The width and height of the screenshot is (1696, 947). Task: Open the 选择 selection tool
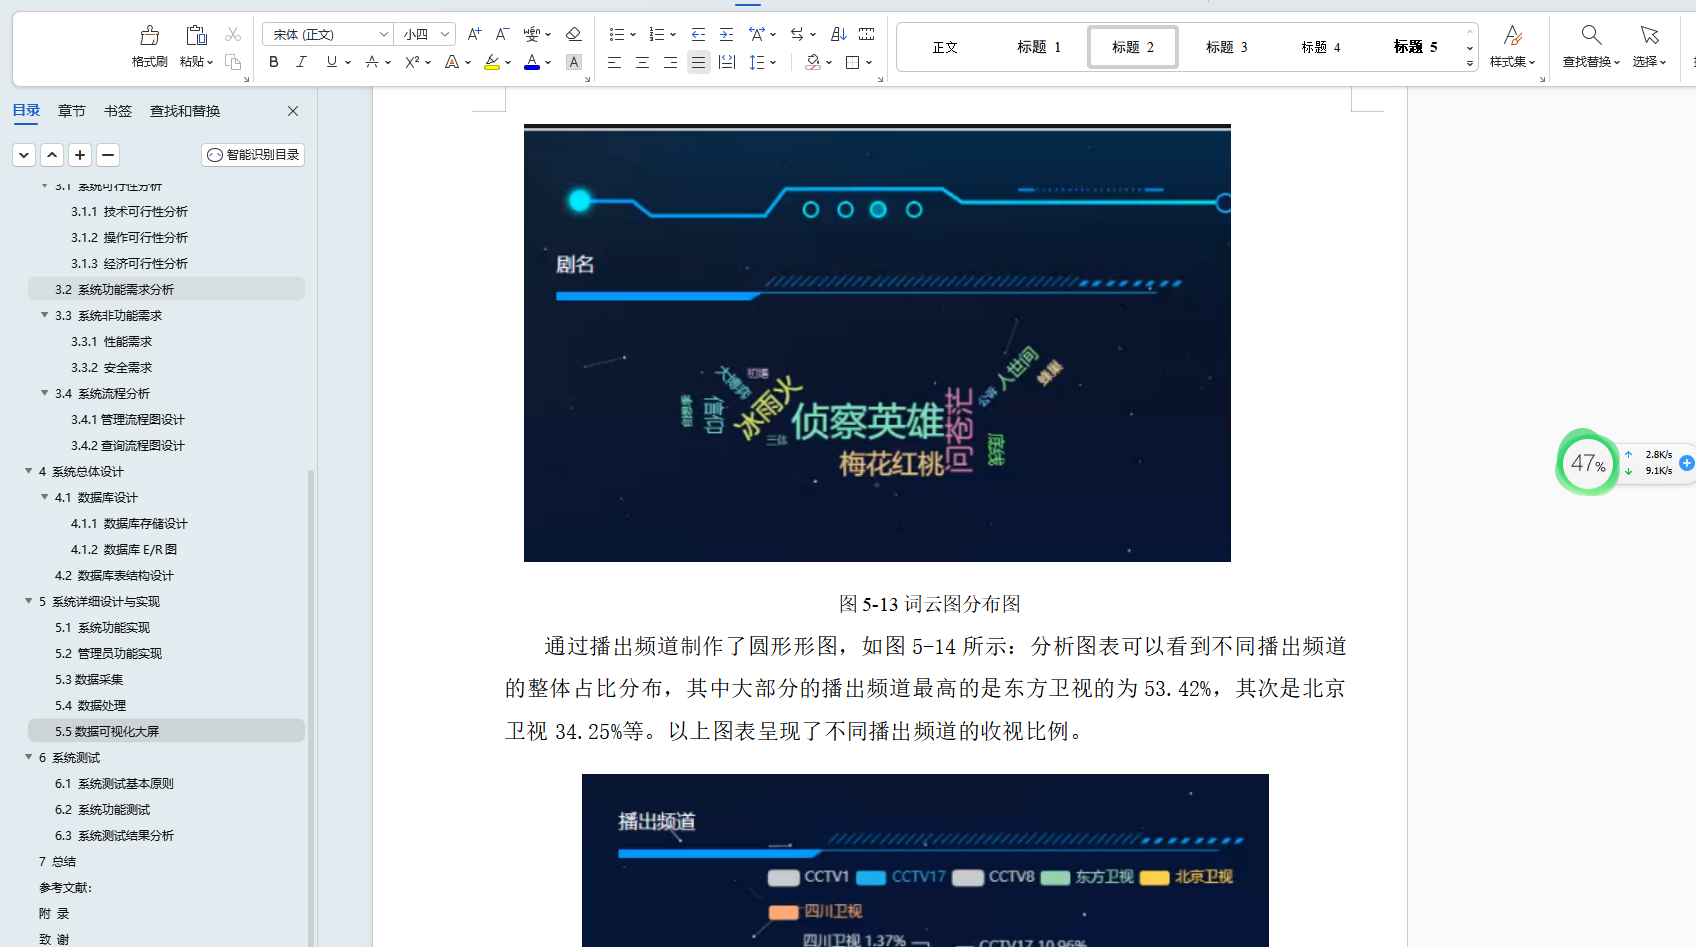pos(1649,46)
